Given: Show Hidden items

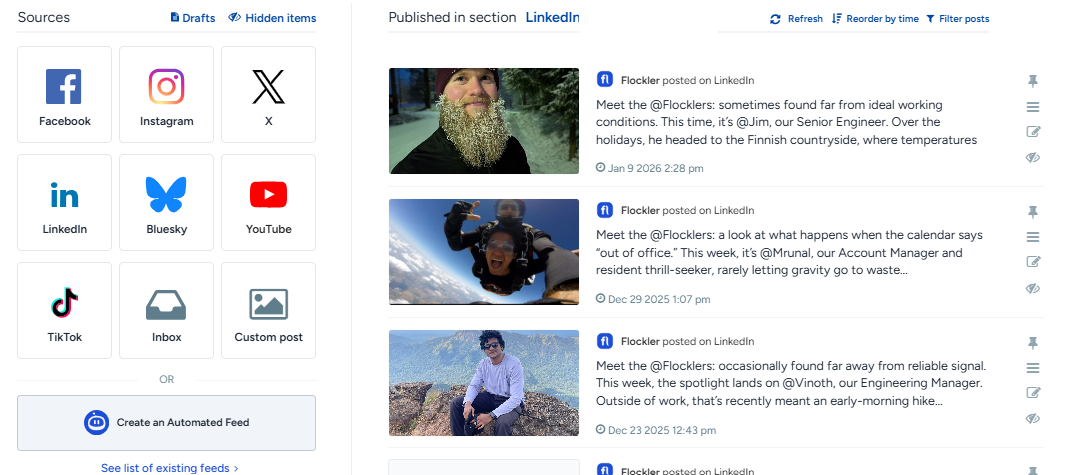Looking at the screenshot, I should [x=272, y=18].
